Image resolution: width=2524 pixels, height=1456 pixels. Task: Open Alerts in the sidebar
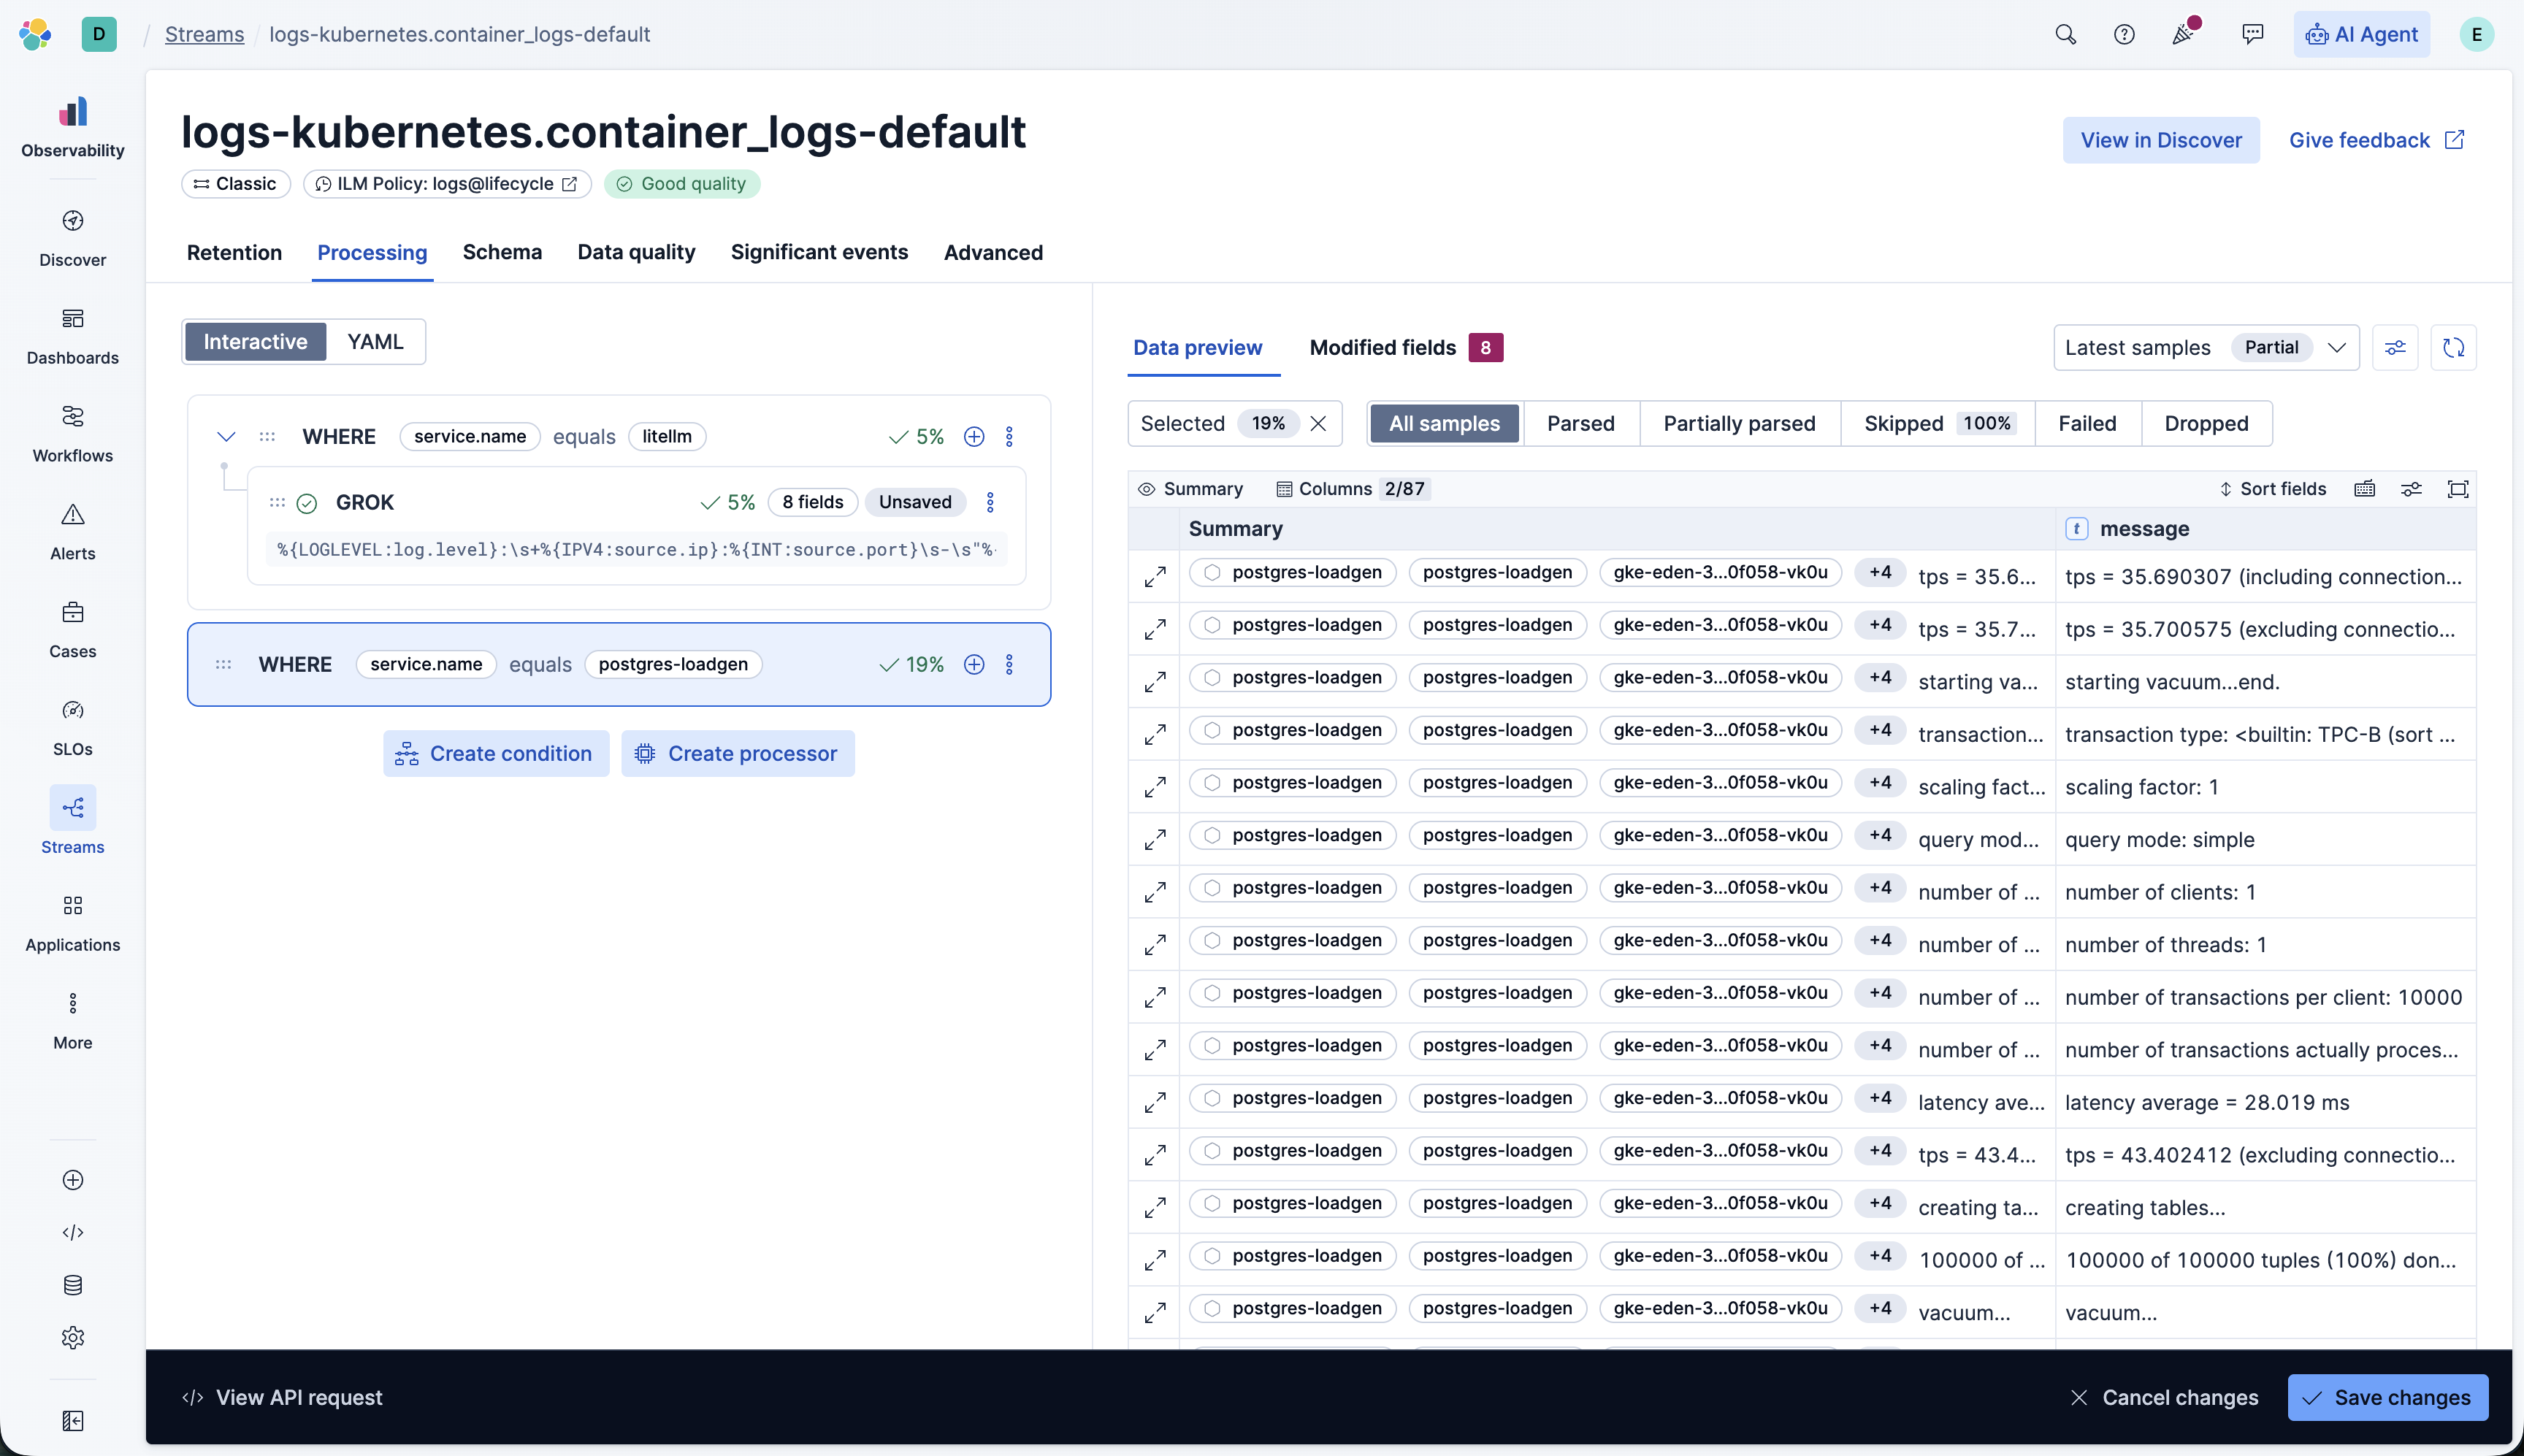tap(72, 532)
